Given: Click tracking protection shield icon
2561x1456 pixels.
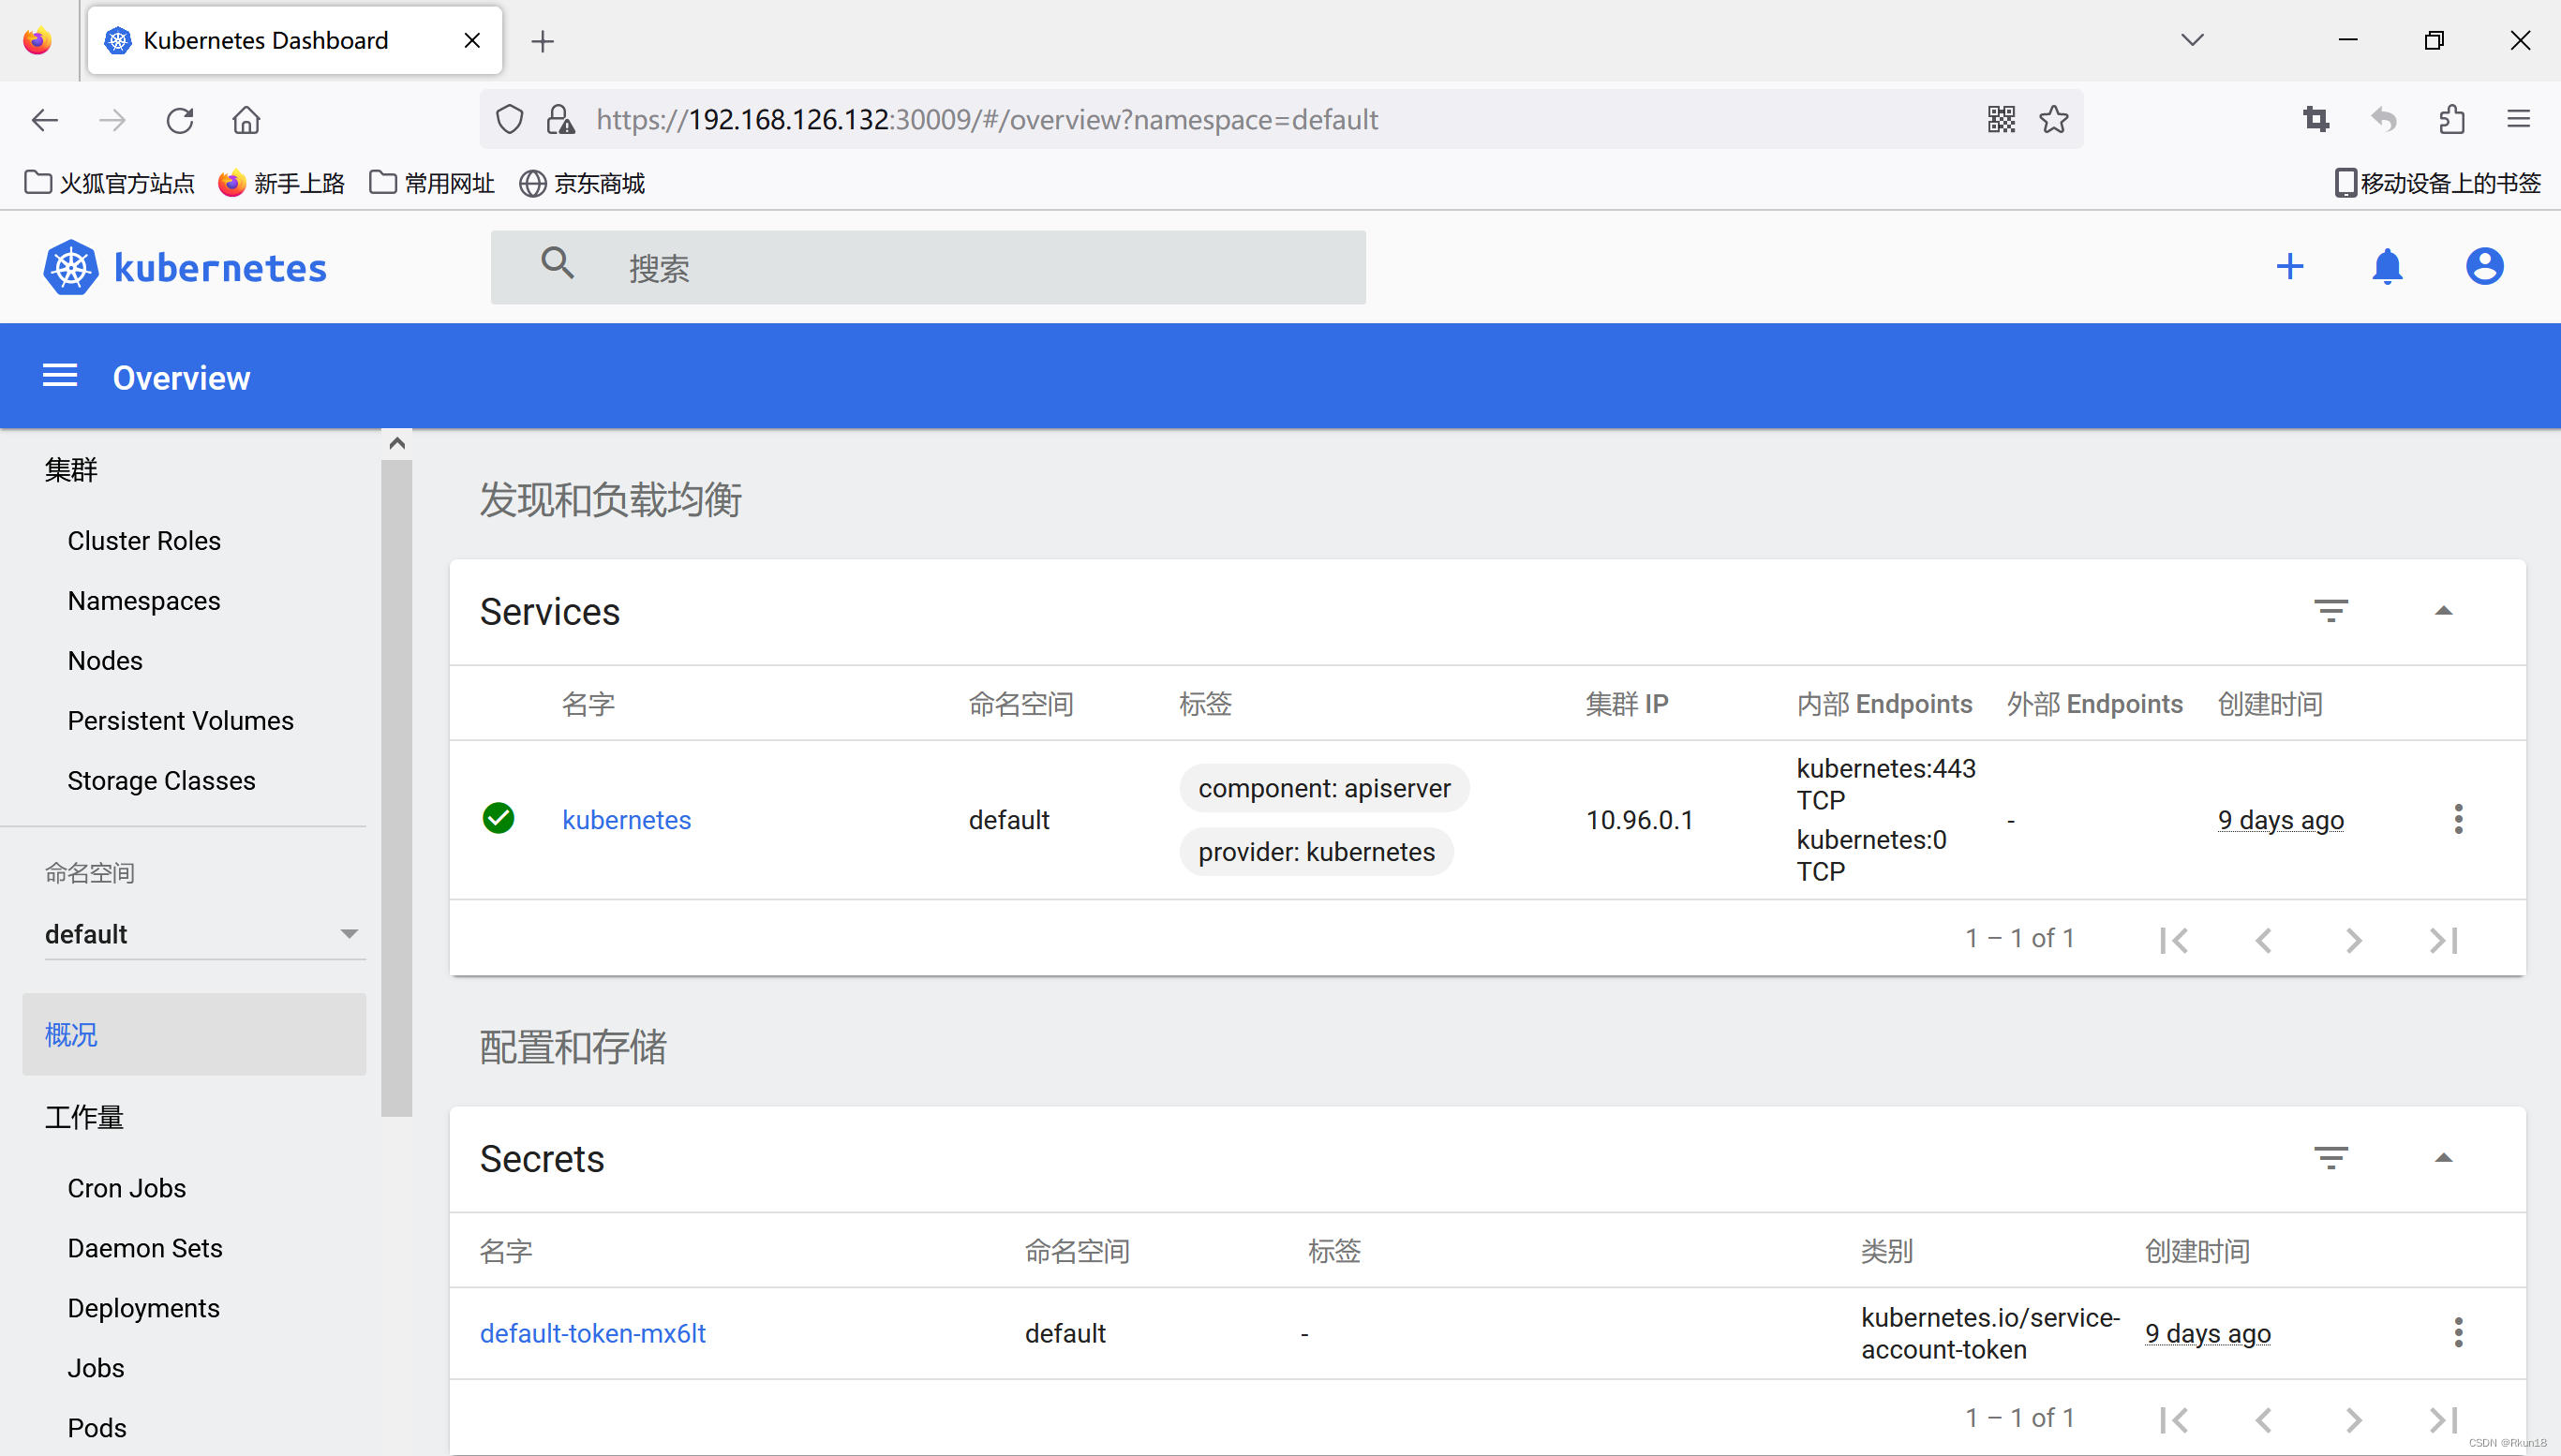Looking at the screenshot, I should [x=510, y=119].
